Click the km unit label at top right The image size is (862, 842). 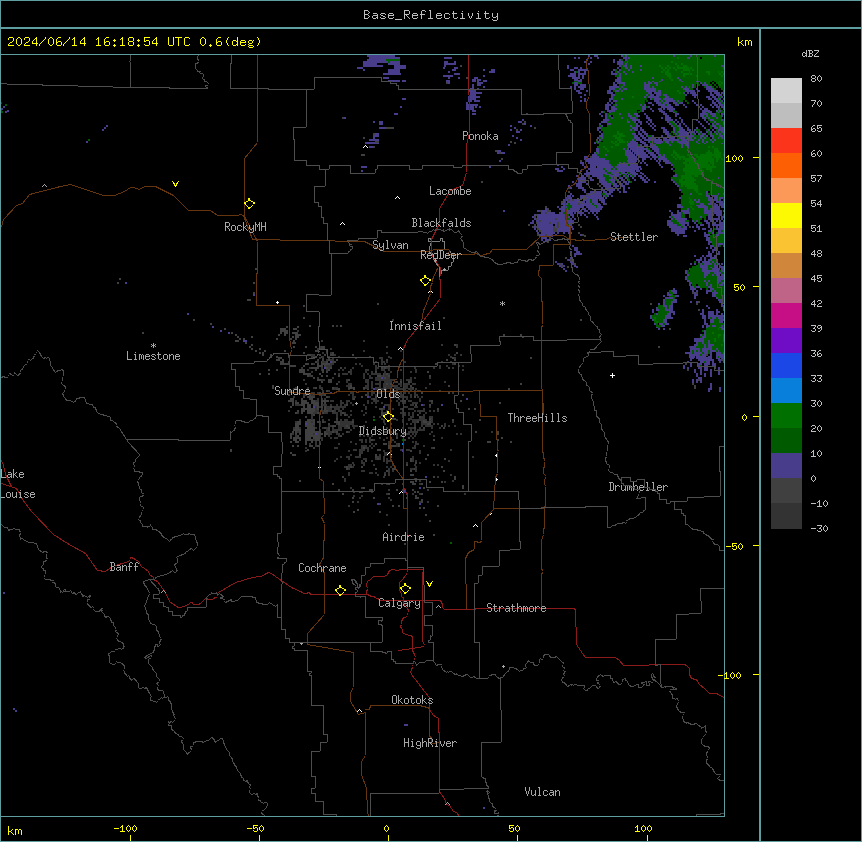pos(744,42)
